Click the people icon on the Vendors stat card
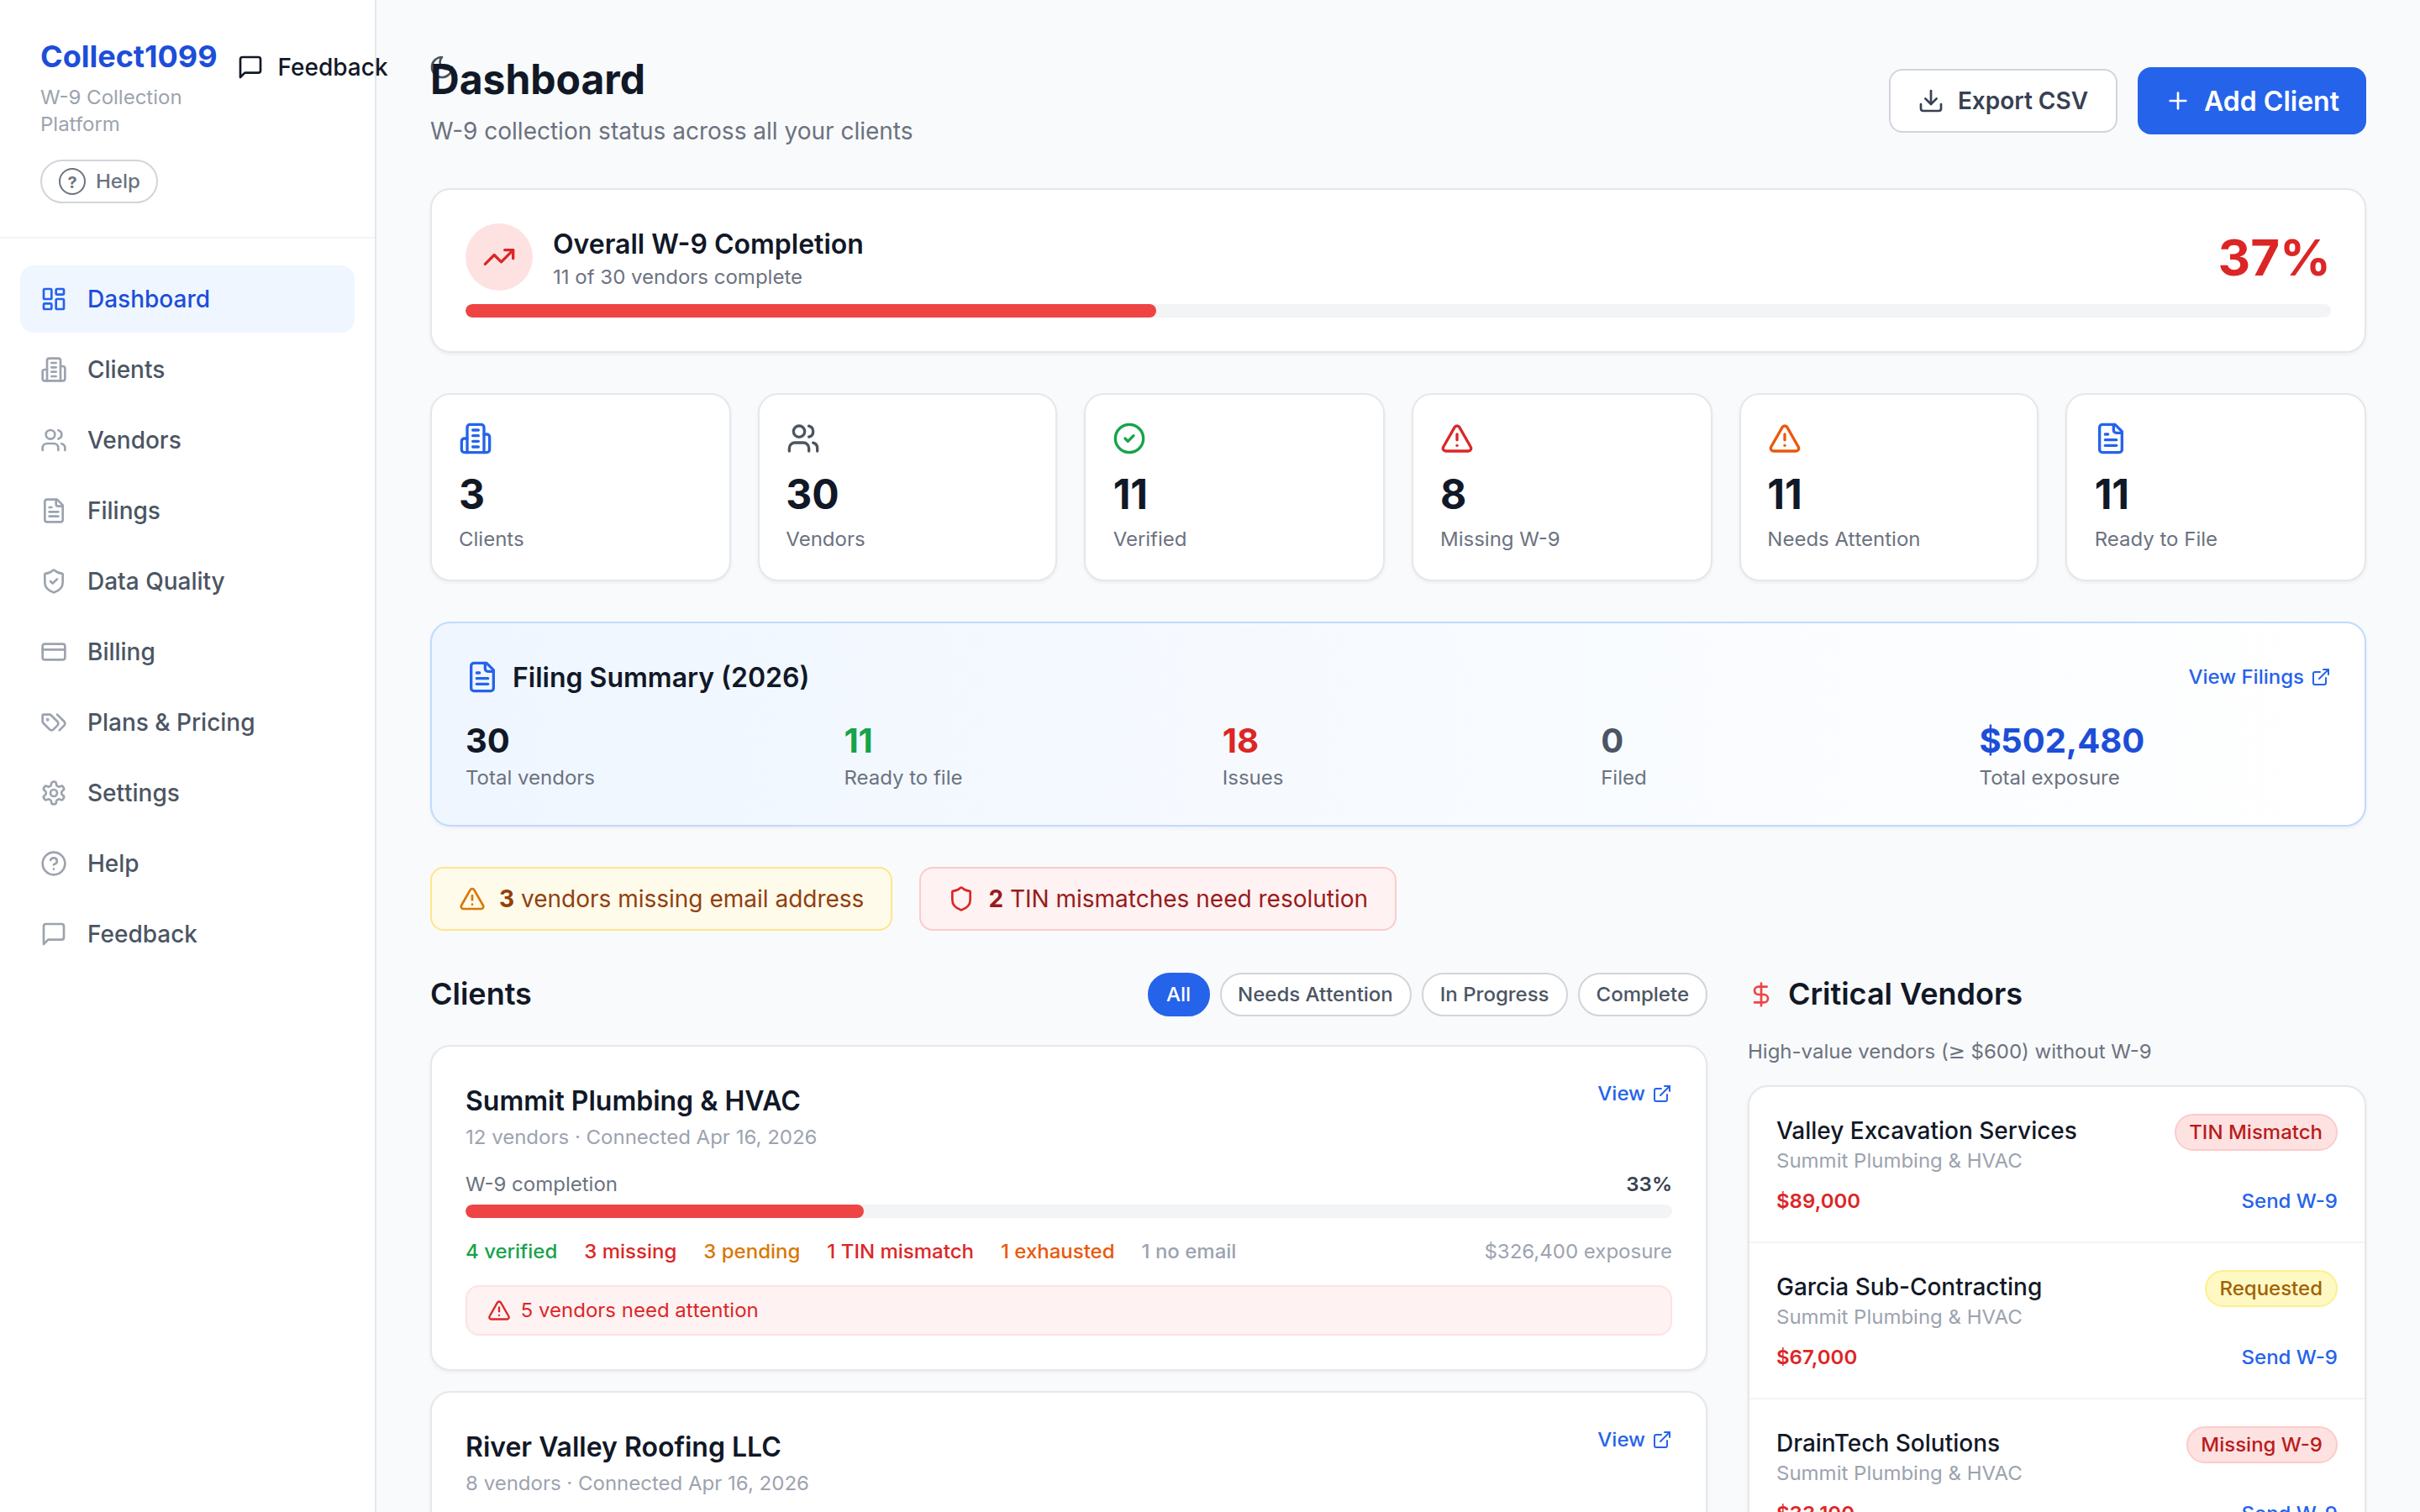2420x1512 pixels. [803, 438]
